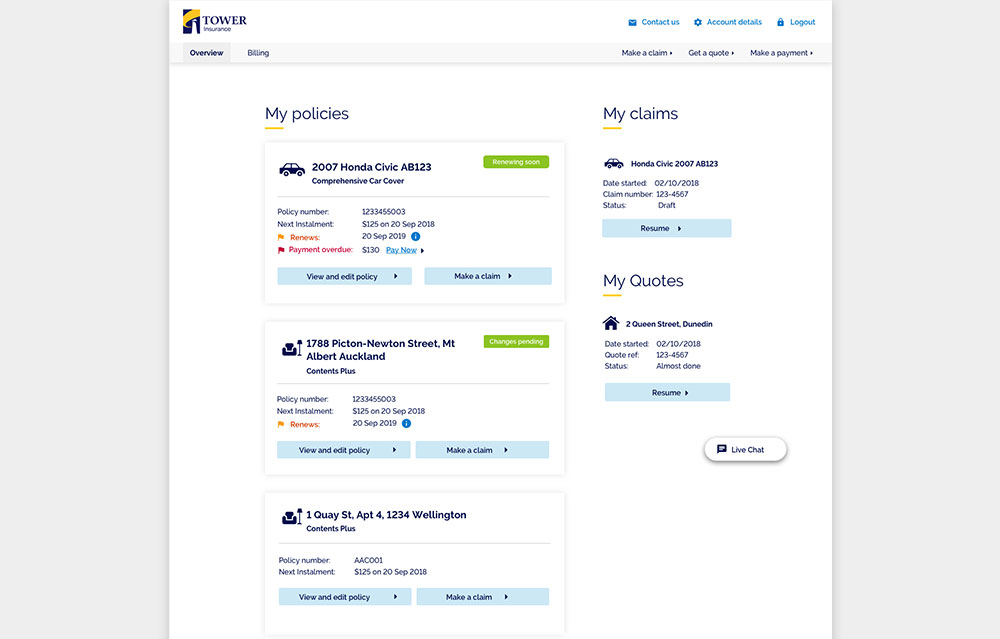This screenshot has width=1000, height=639.
Task: Click the envelope icon beside Contact us
Action: 632,22
